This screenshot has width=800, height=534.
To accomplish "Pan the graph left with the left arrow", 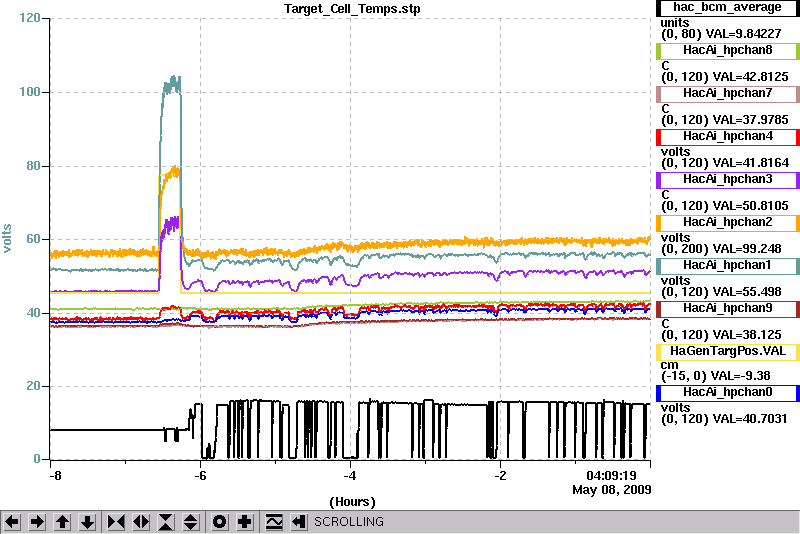I will tap(12, 522).
